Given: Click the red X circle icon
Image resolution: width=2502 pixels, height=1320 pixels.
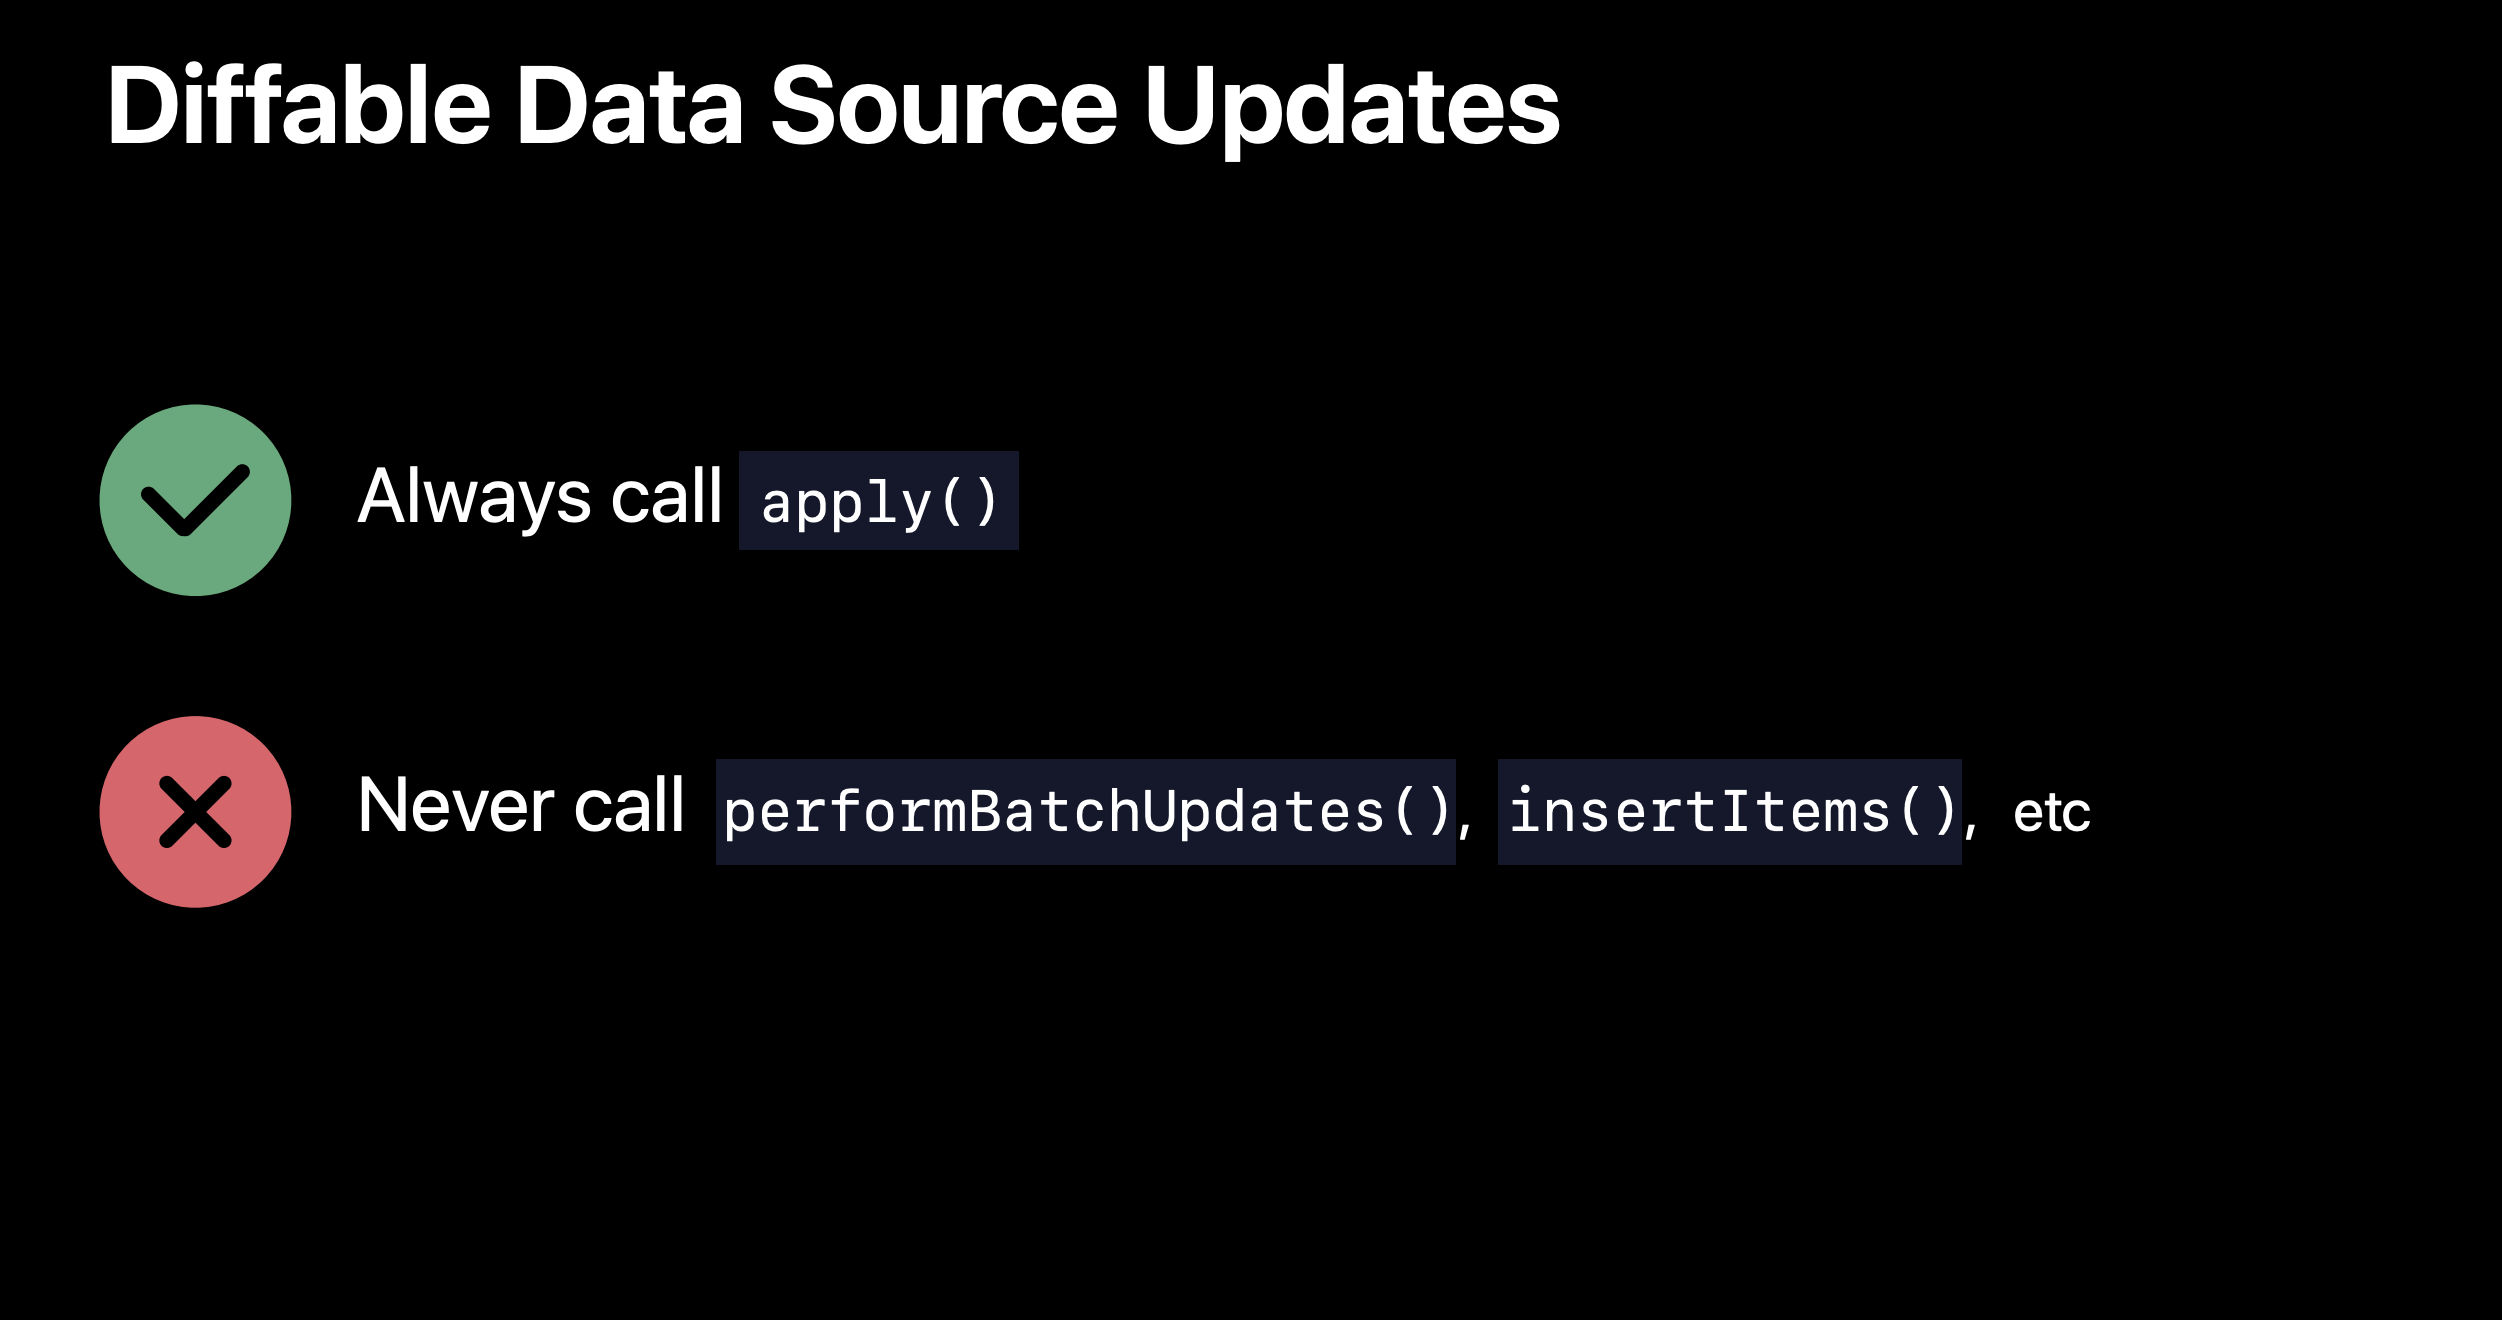Looking at the screenshot, I should 195,812.
